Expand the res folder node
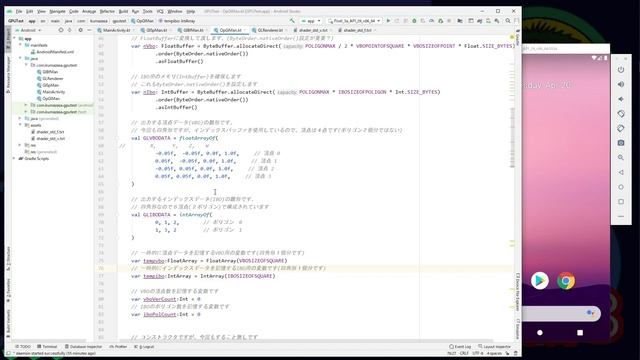Screen dimensions: 640x360 [x=20, y=145]
